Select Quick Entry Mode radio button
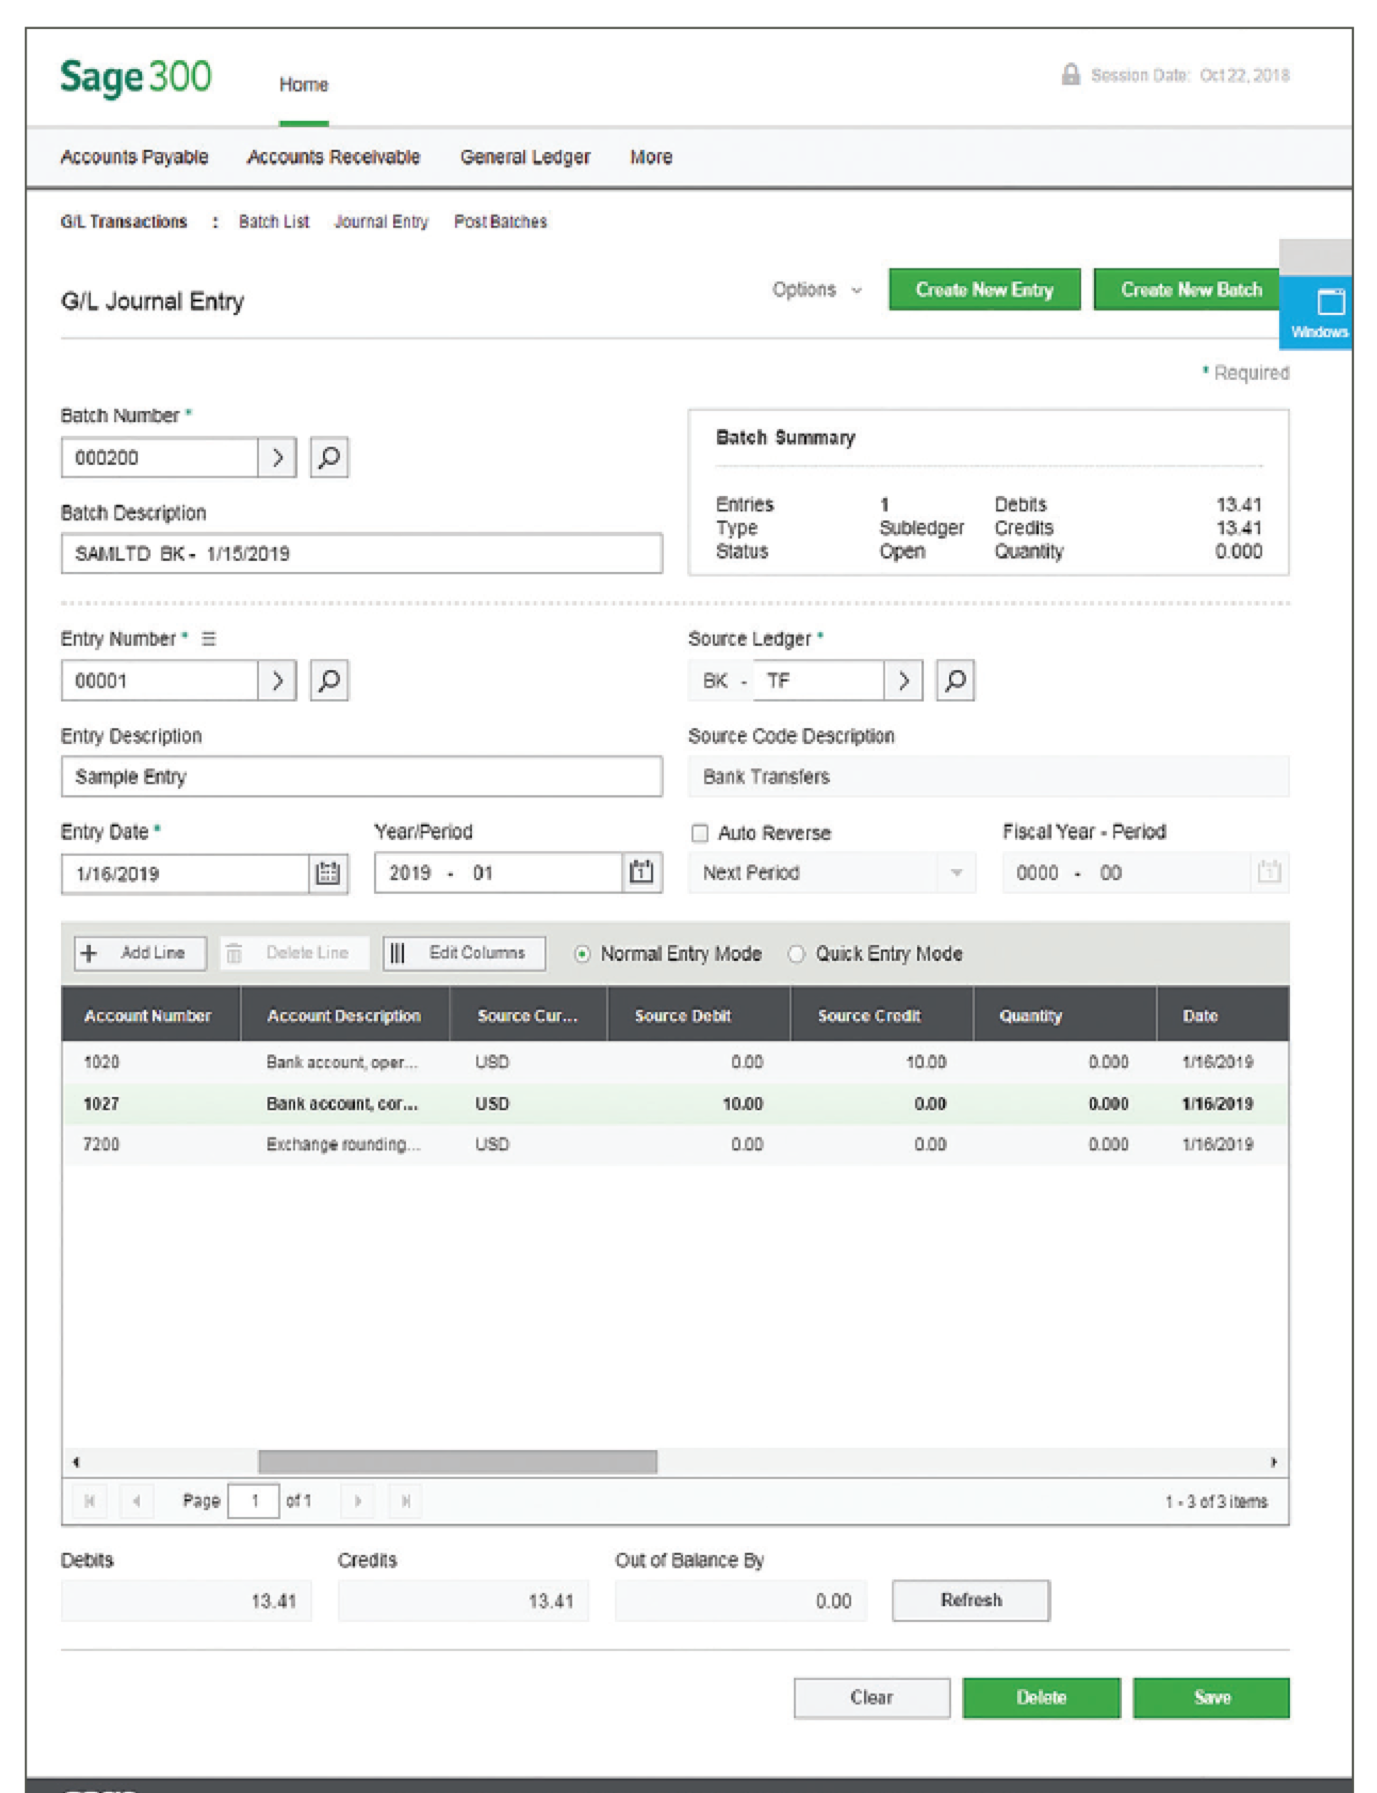 click(x=796, y=954)
